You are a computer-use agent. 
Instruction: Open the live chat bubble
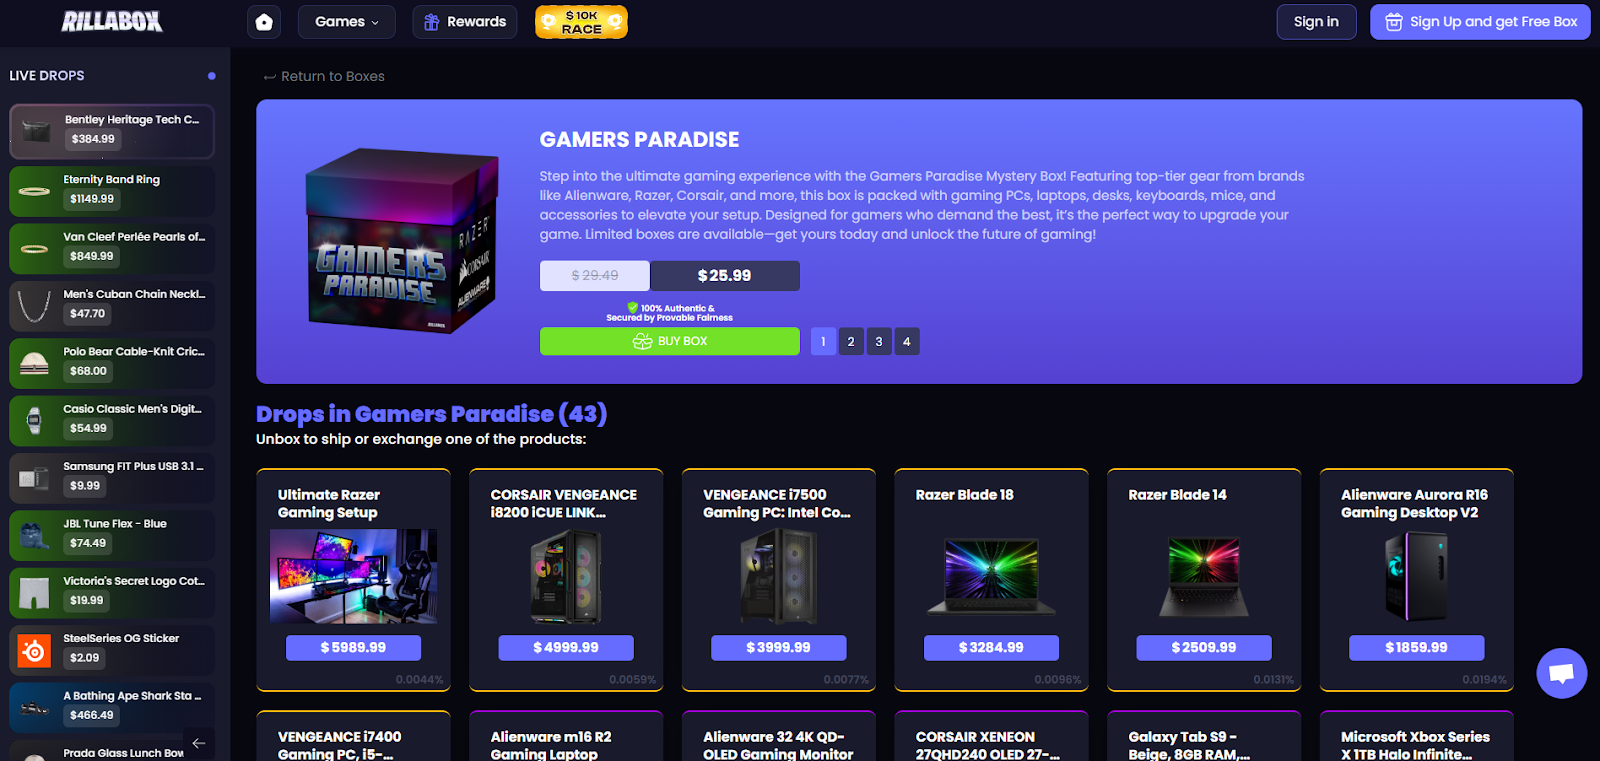pyautogui.click(x=1561, y=673)
